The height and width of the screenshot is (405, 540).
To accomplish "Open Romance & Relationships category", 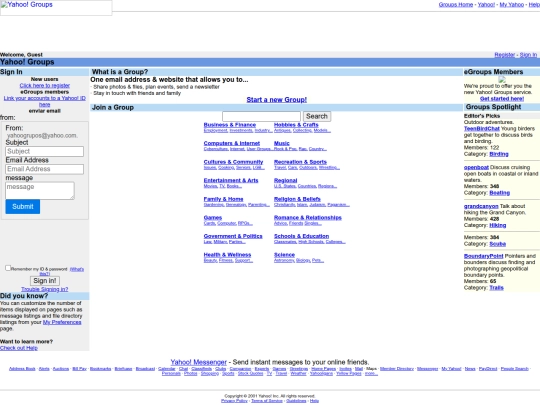I will tap(308, 218).
